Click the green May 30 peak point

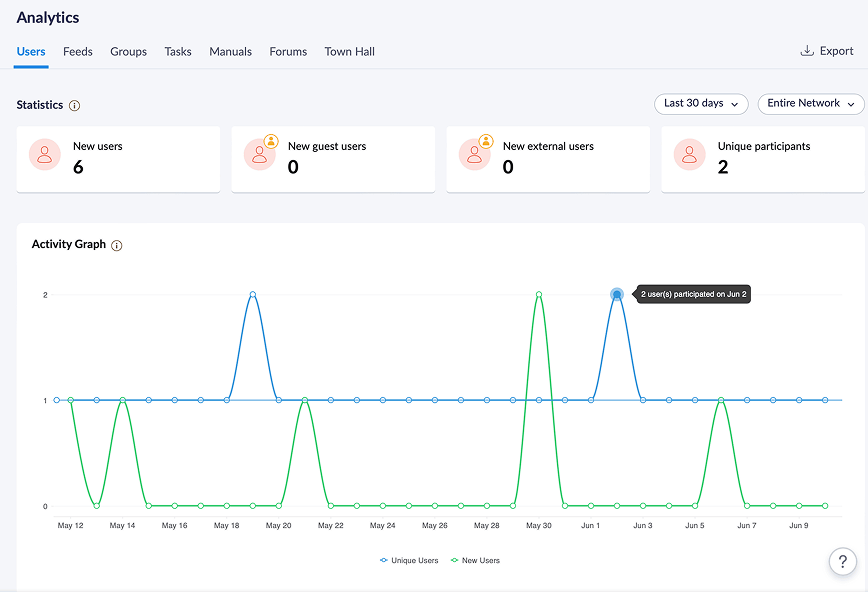[539, 295]
